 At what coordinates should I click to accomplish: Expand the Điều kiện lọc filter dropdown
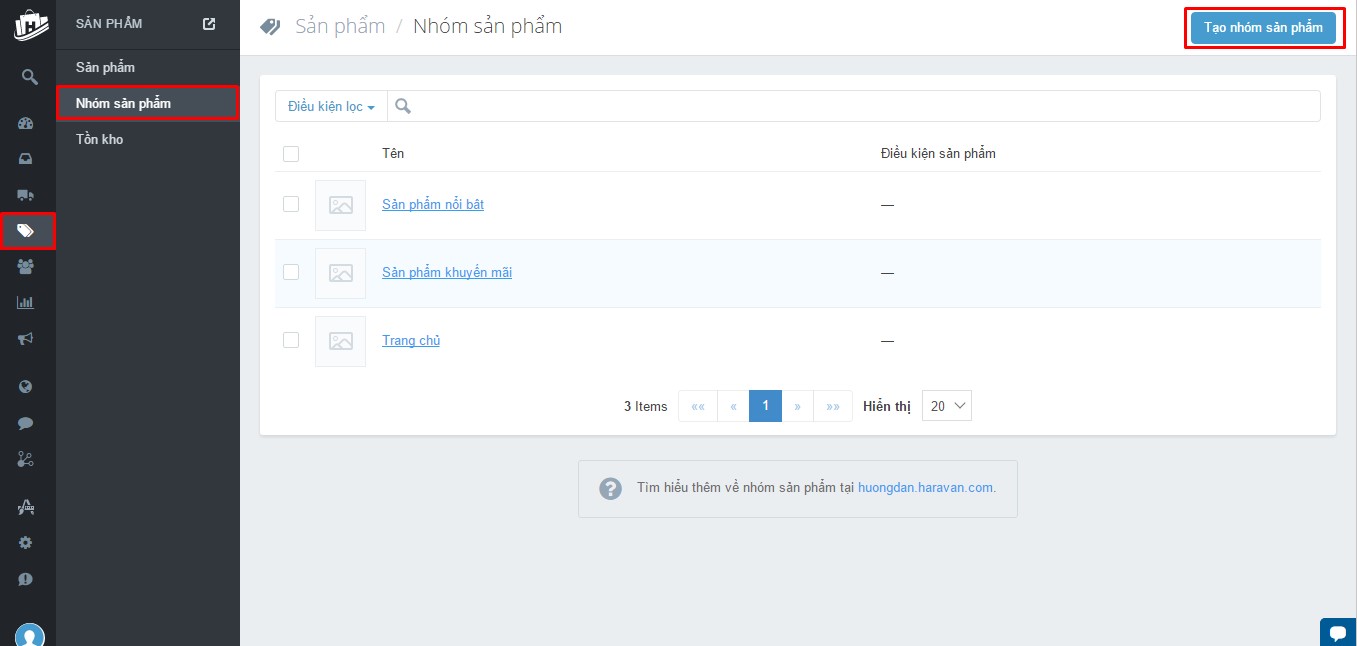tap(331, 106)
